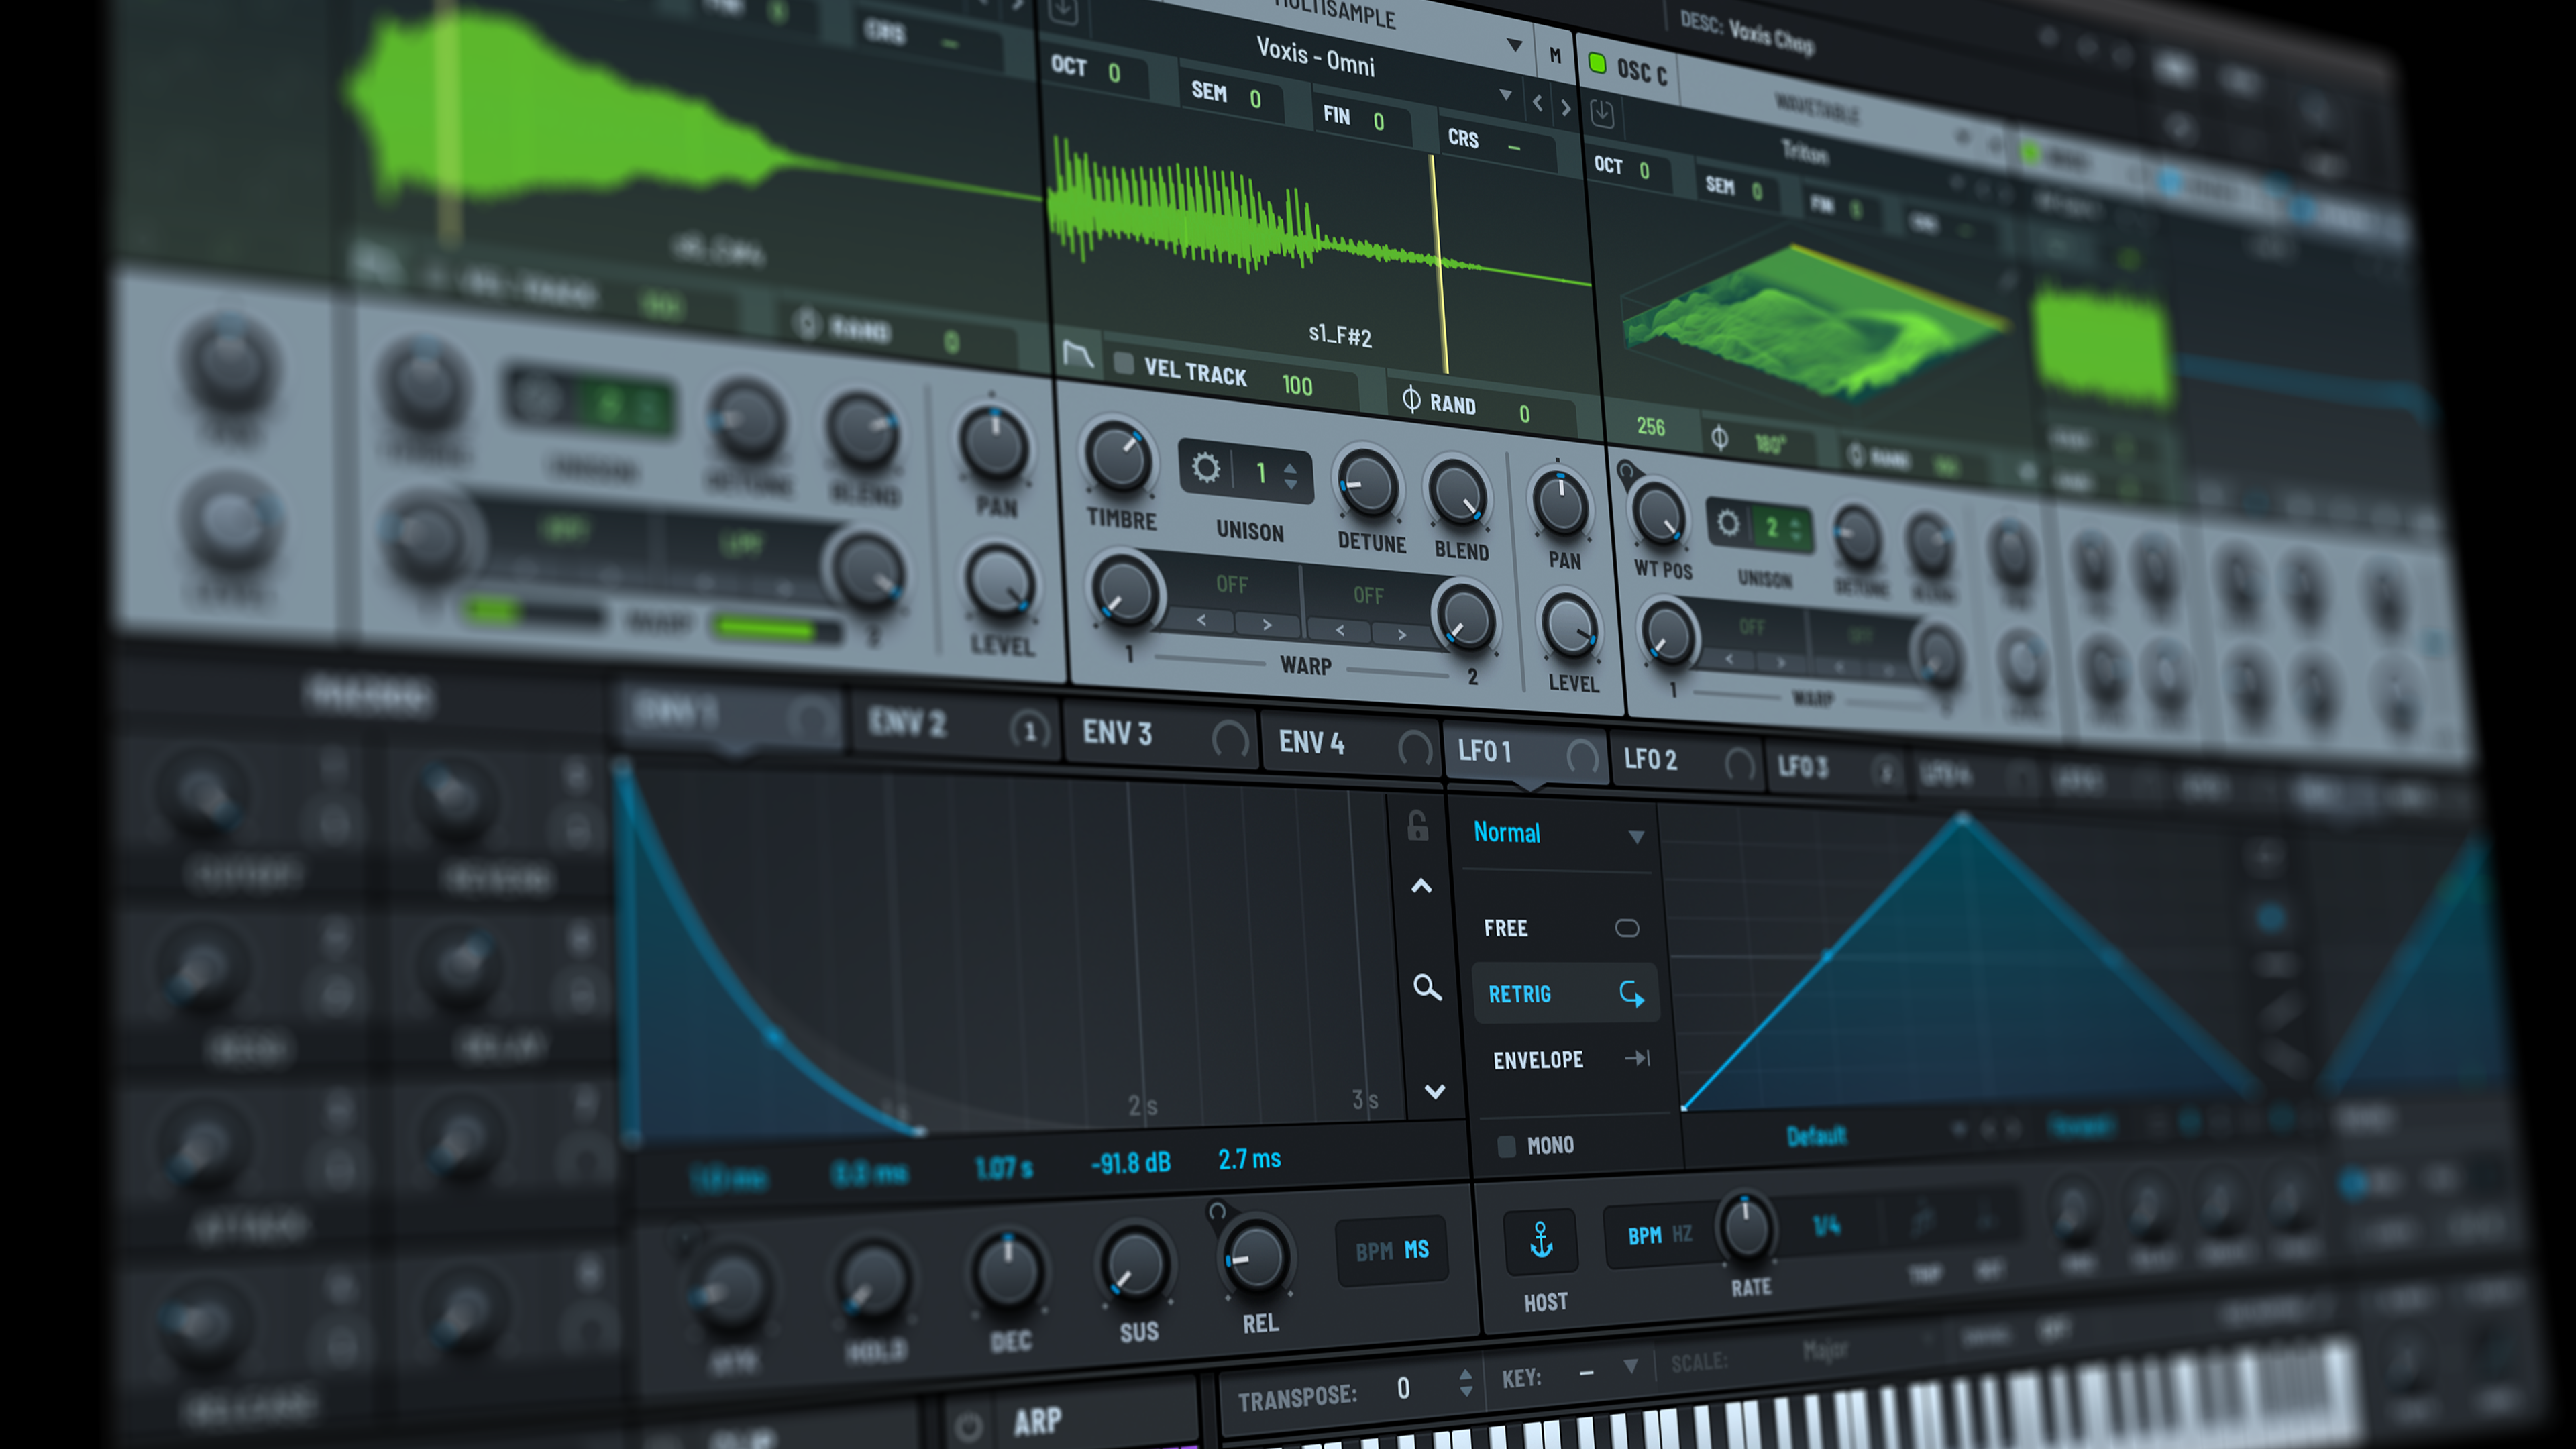Adjust the UNISON voice stepper showing 2
Viewport: 2576px width, 1449px height.
click(x=1796, y=530)
